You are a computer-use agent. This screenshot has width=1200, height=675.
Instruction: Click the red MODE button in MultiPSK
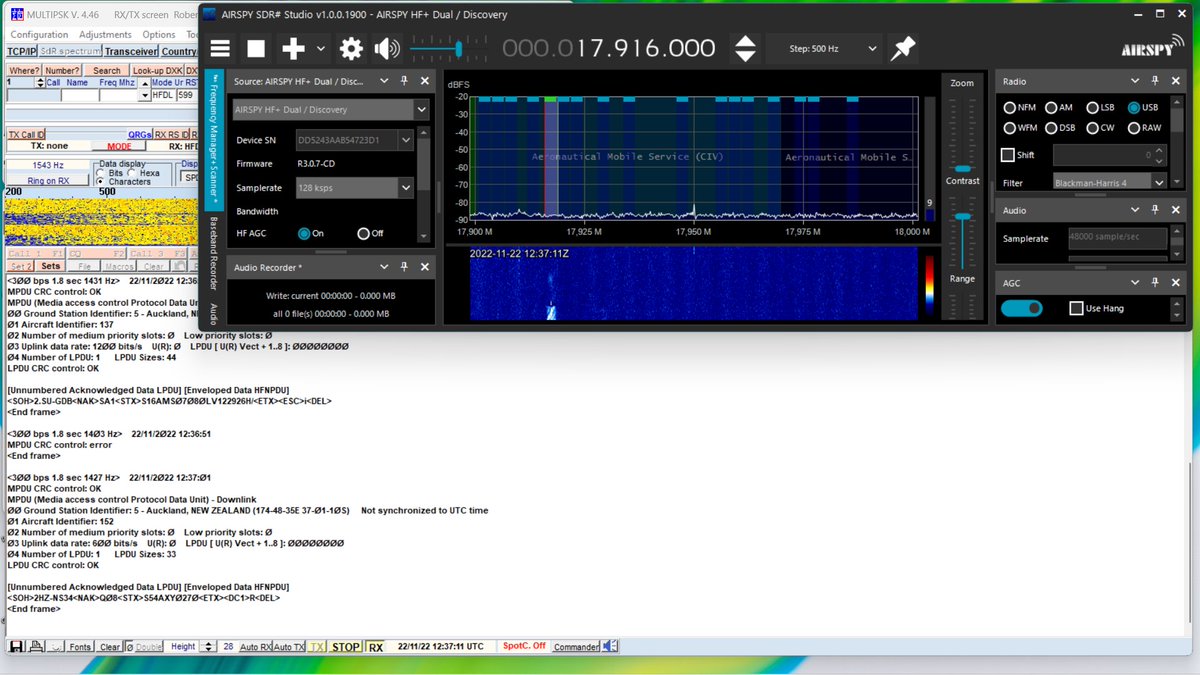[x=118, y=146]
